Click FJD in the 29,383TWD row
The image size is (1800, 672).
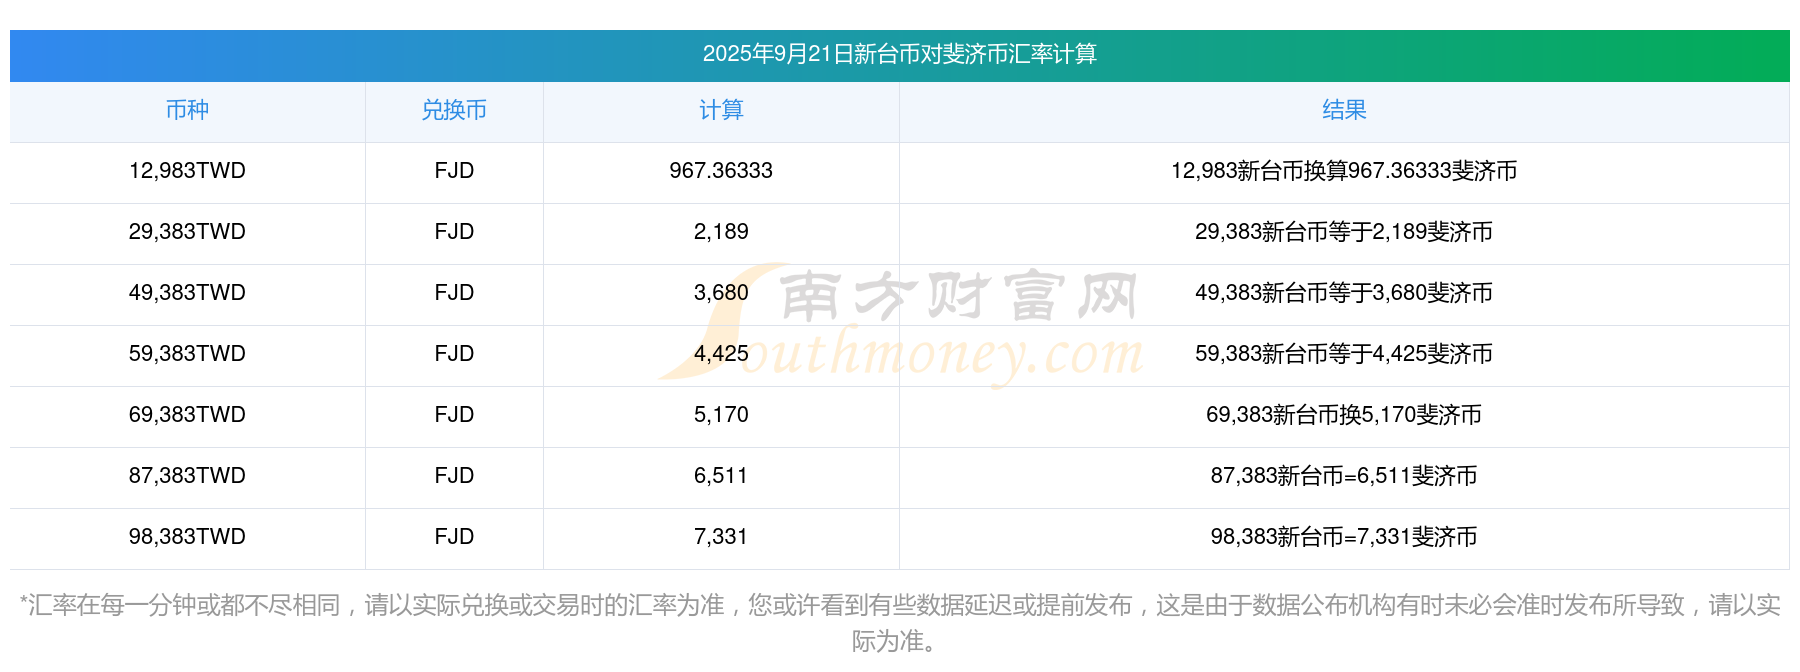(x=454, y=232)
